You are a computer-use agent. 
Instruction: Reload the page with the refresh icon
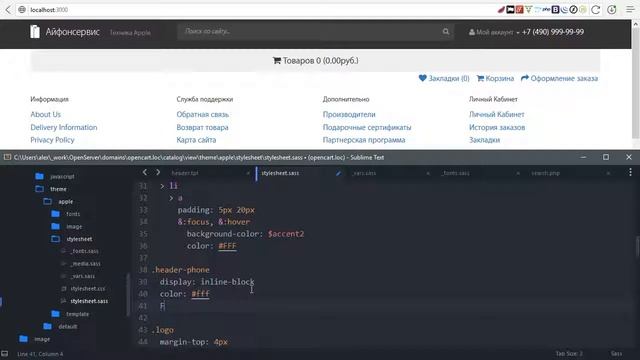point(596,10)
